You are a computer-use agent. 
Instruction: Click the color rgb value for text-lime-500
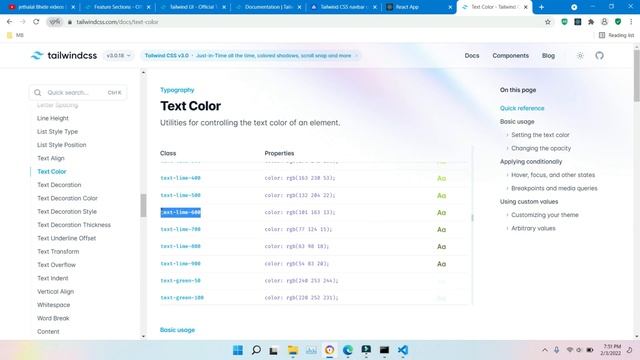click(300, 195)
